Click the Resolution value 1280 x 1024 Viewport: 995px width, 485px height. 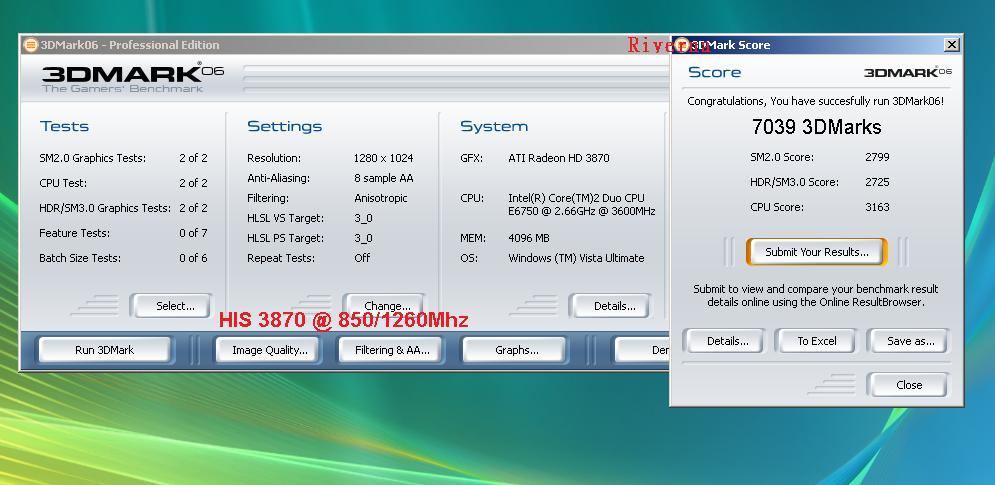(383, 158)
